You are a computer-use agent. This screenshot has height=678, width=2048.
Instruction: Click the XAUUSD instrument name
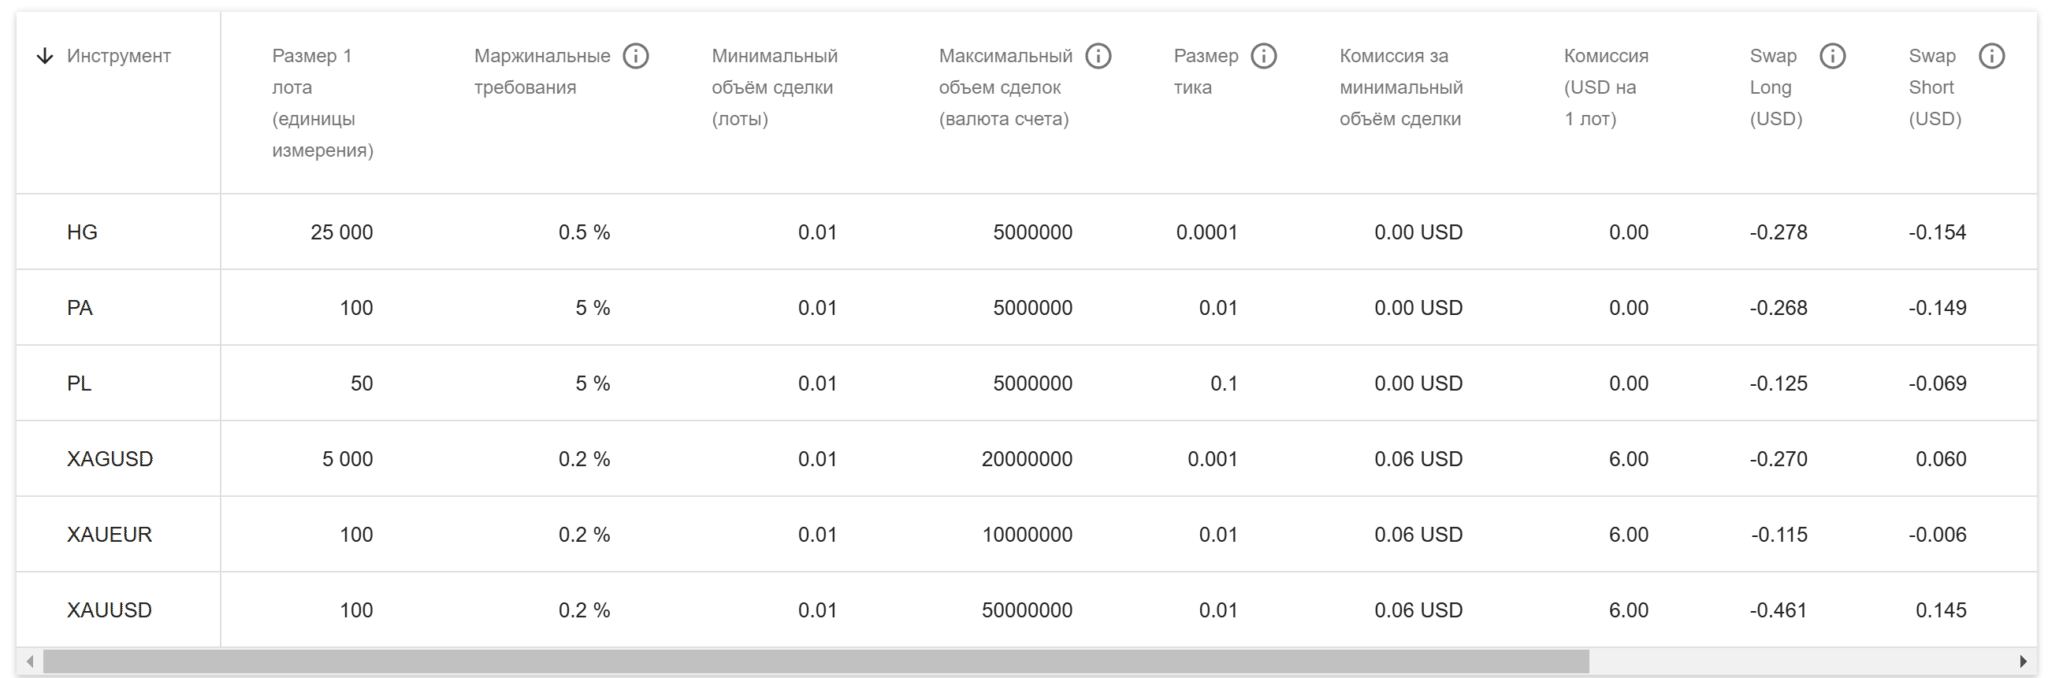(109, 610)
